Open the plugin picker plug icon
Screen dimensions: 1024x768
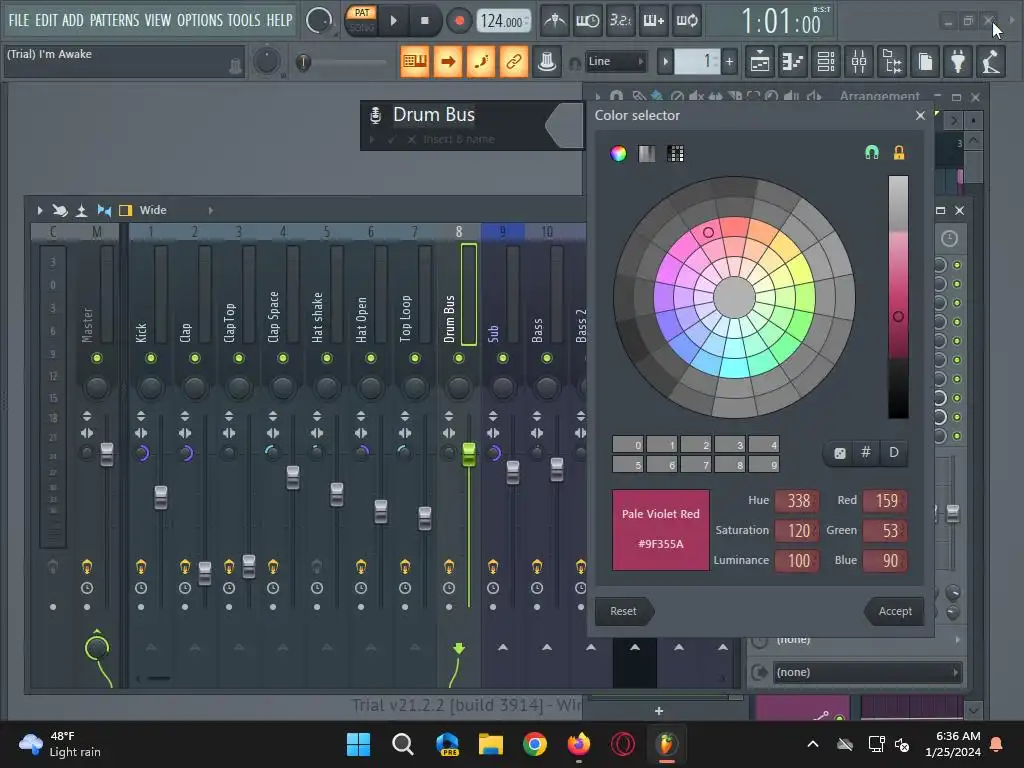[958, 61]
